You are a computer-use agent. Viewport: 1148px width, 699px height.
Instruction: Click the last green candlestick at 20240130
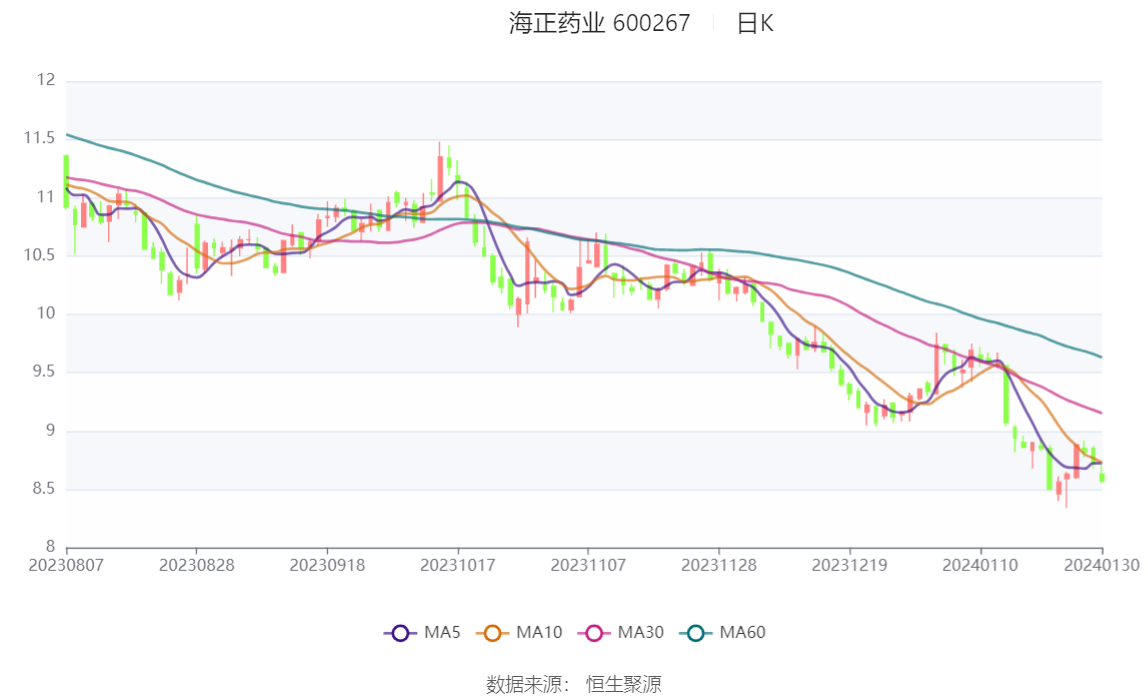click(x=1102, y=477)
